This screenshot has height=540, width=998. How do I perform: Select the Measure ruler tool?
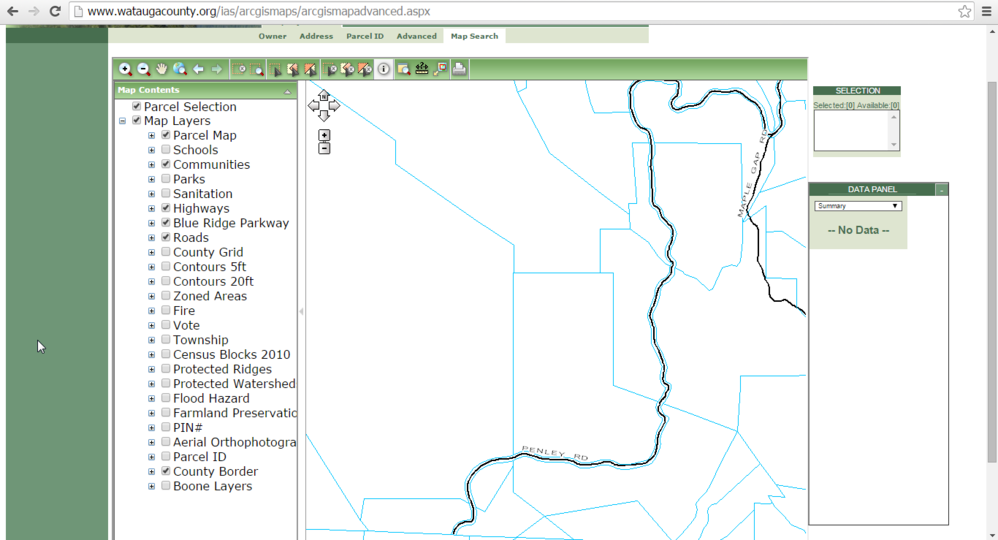[421, 69]
